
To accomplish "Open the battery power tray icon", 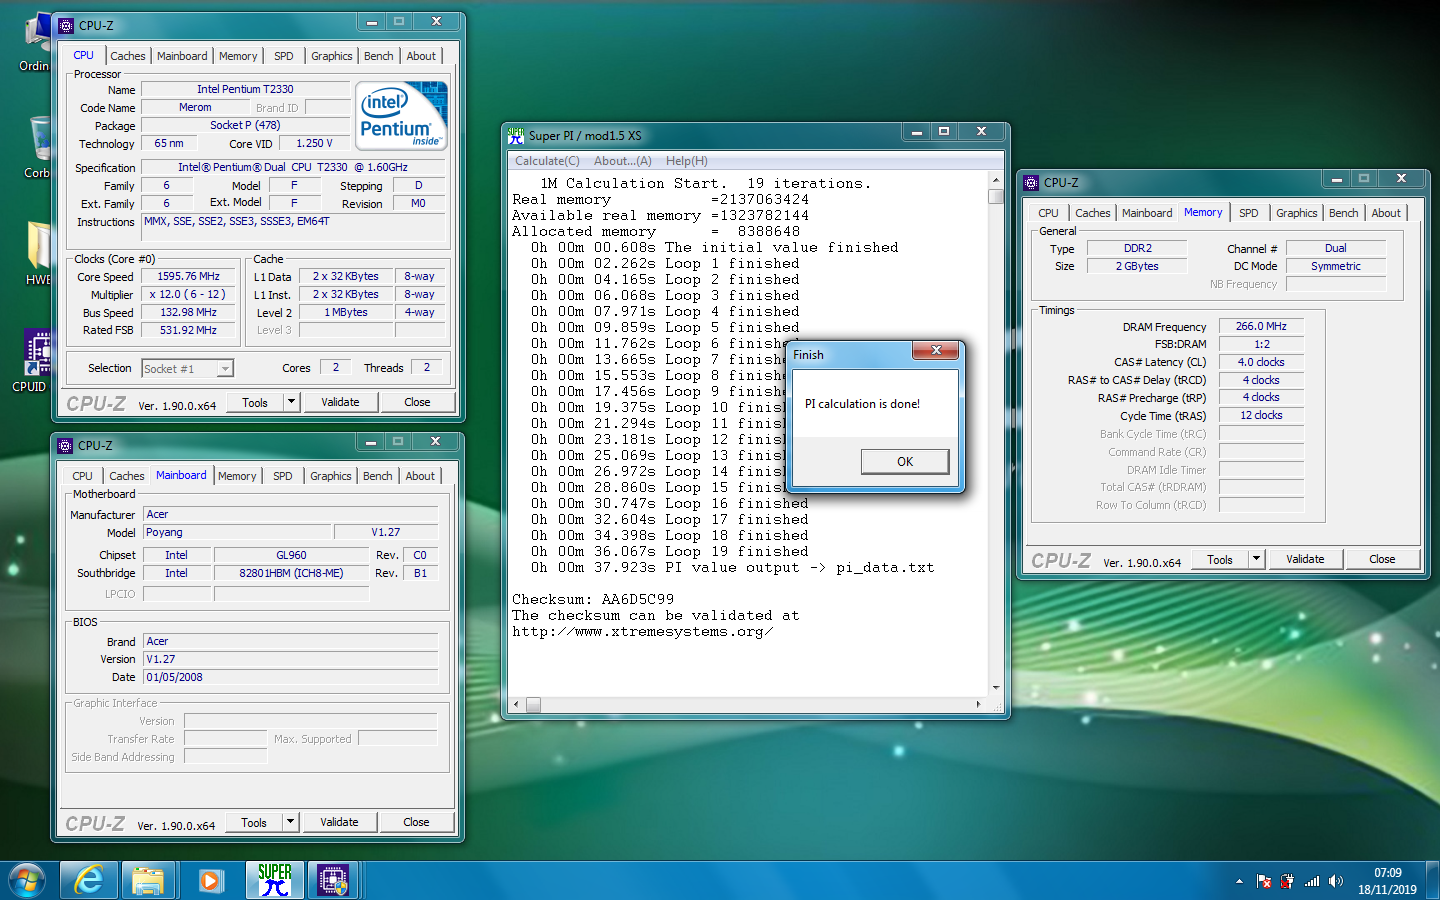I will coord(1287,881).
